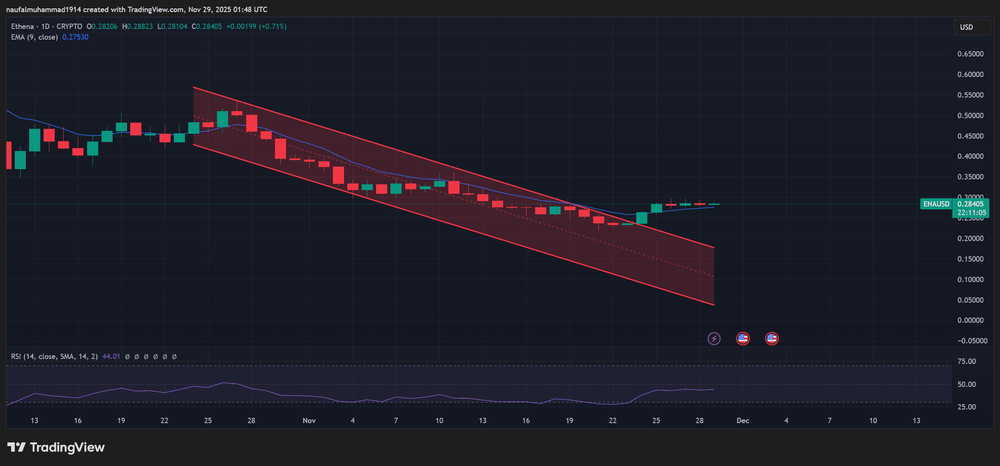Click the Dec label on time axis
This screenshot has height=466, width=1000.
click(x=742, y=421)
